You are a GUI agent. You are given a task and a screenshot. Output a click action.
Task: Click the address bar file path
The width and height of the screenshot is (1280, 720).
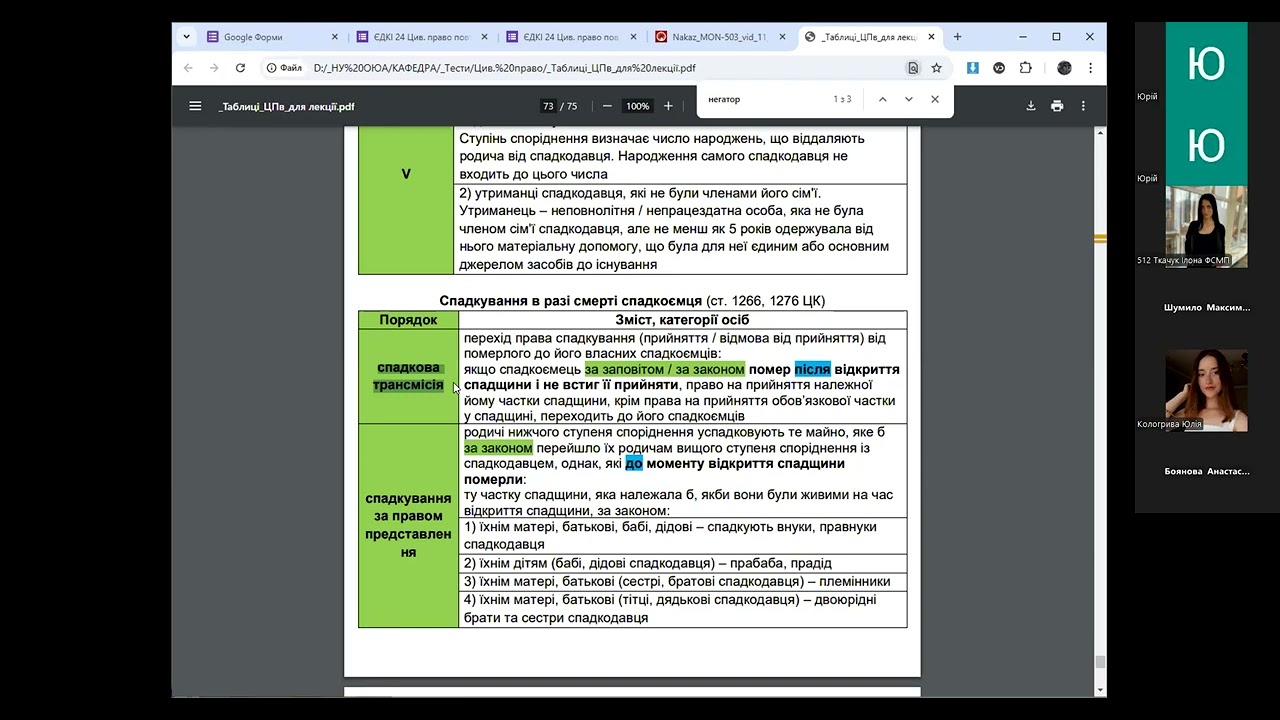tap(504, 68)
